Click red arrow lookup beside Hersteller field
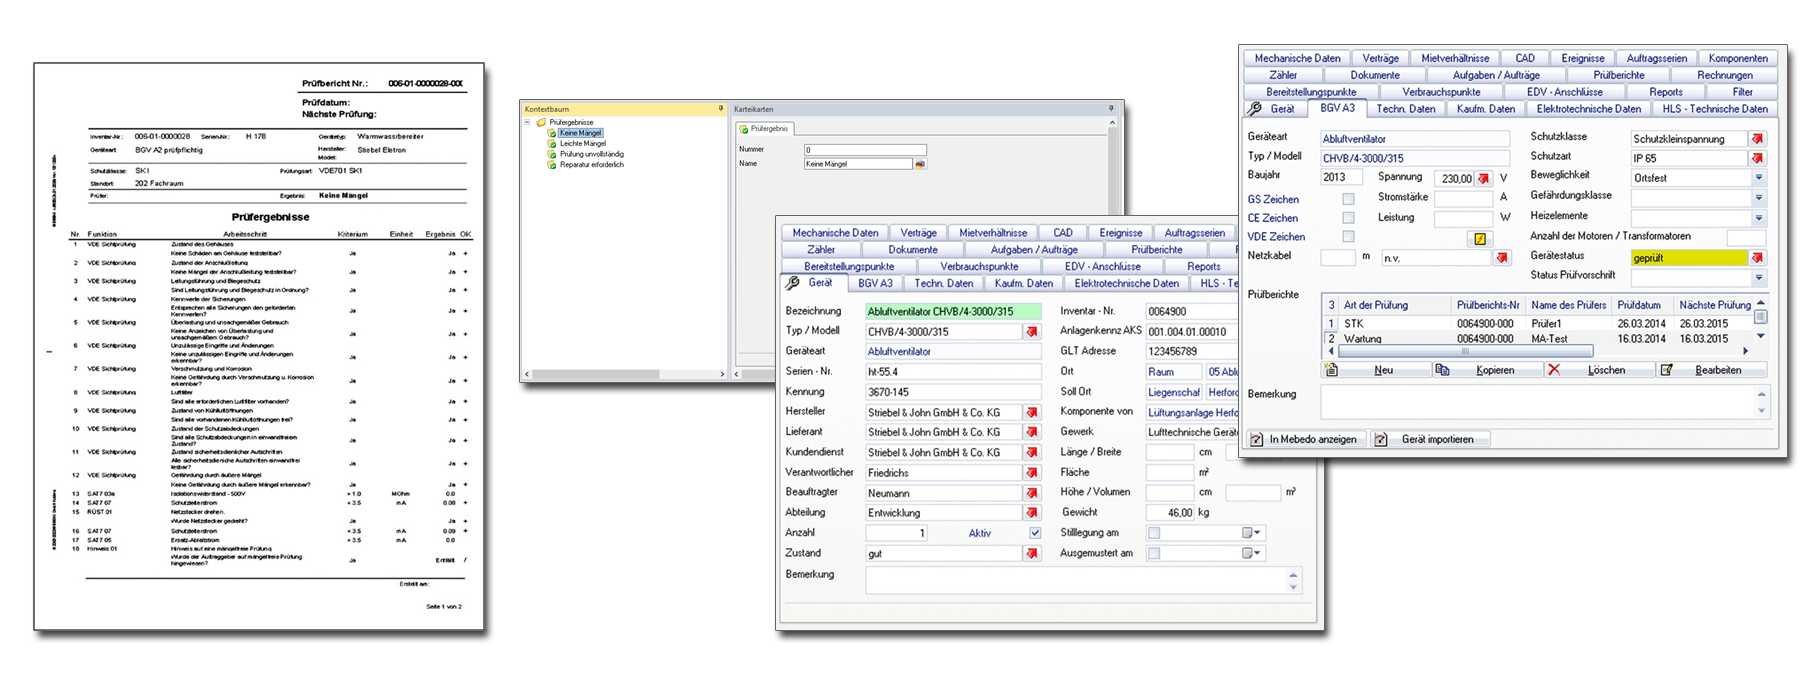The width and height of the screenshot is (1800, 690). (1031, 412)
